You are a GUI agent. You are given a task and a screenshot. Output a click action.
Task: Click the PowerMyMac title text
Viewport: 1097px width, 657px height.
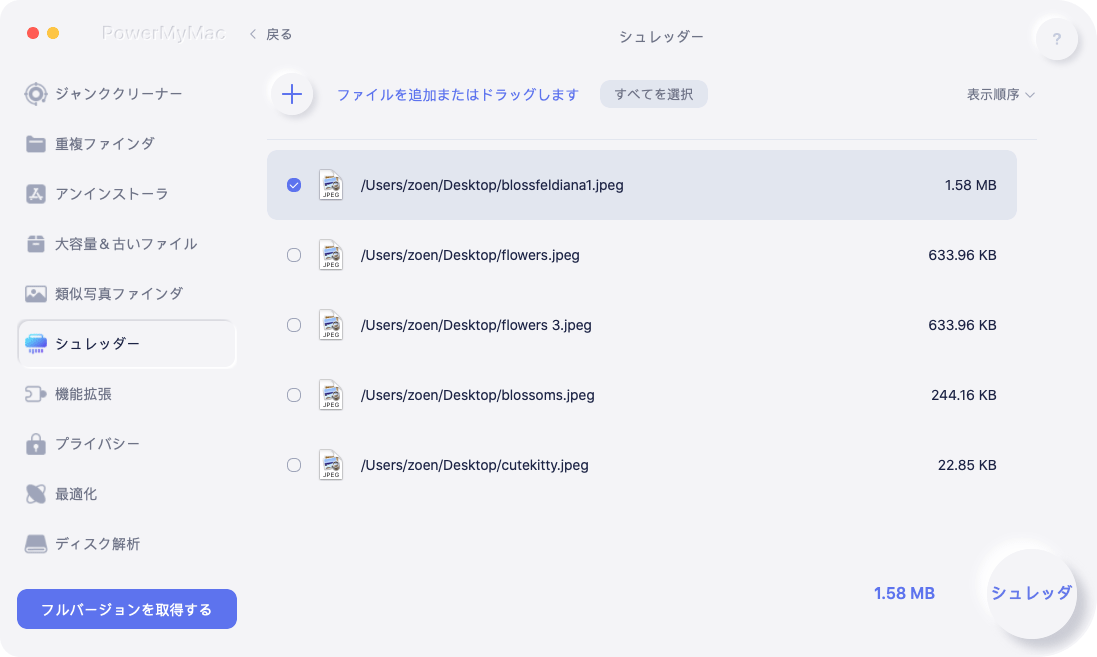(163, 33)
